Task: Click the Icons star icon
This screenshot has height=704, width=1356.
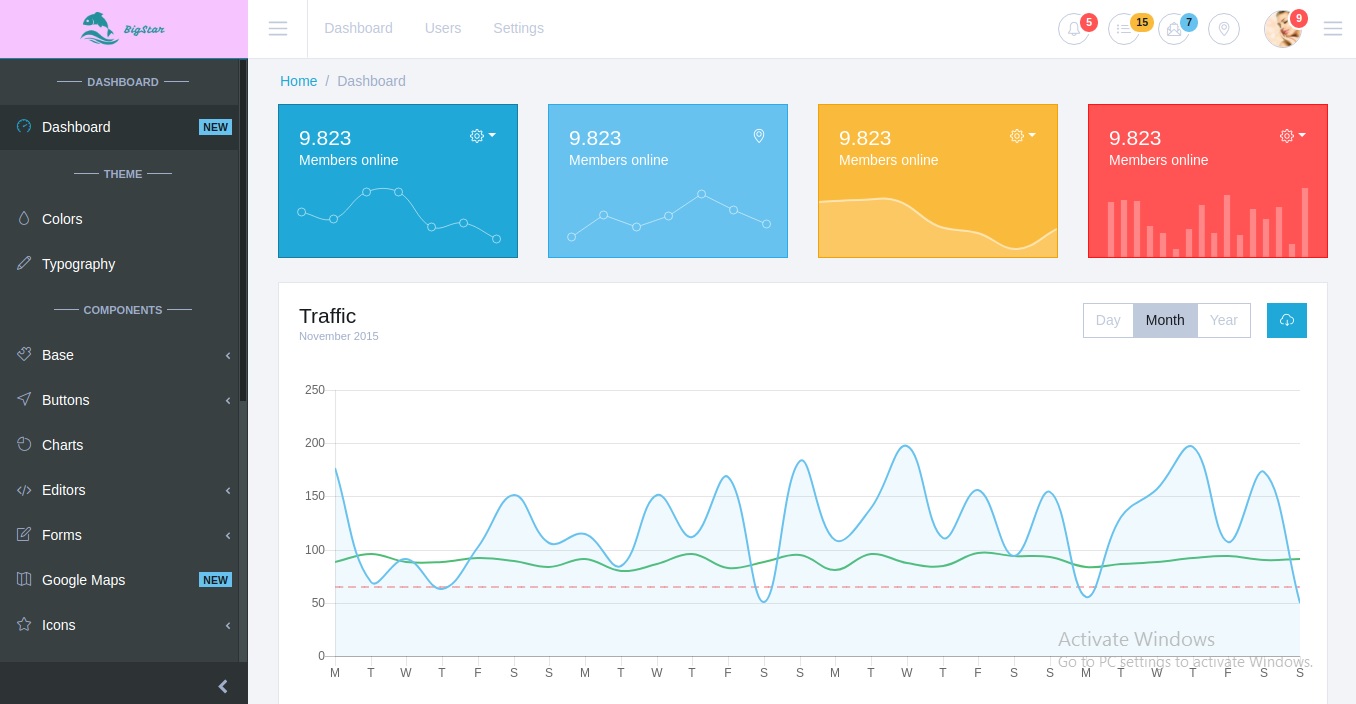Action: point(25,625)
